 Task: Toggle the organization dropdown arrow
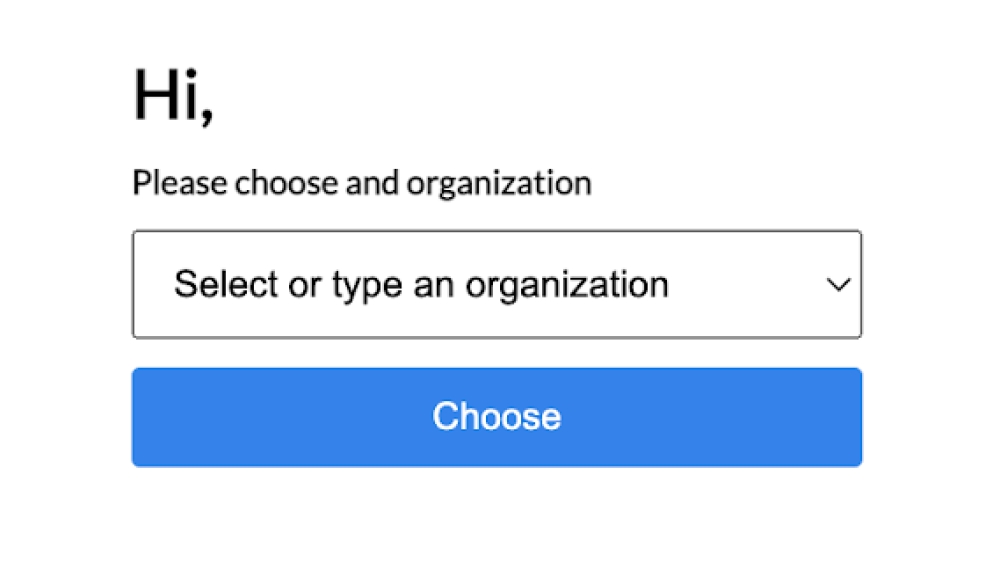(839, 284)
